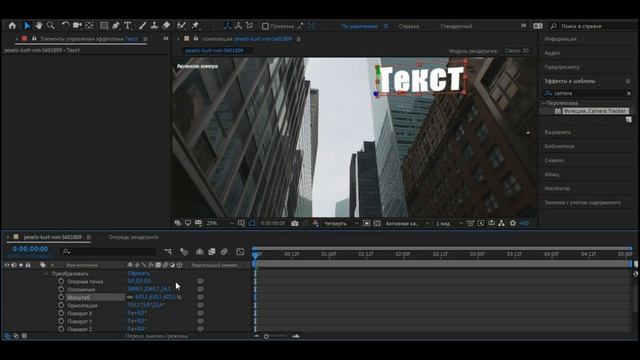
Task: Select the Pan Behind anchor point tool
Action: 89,26
